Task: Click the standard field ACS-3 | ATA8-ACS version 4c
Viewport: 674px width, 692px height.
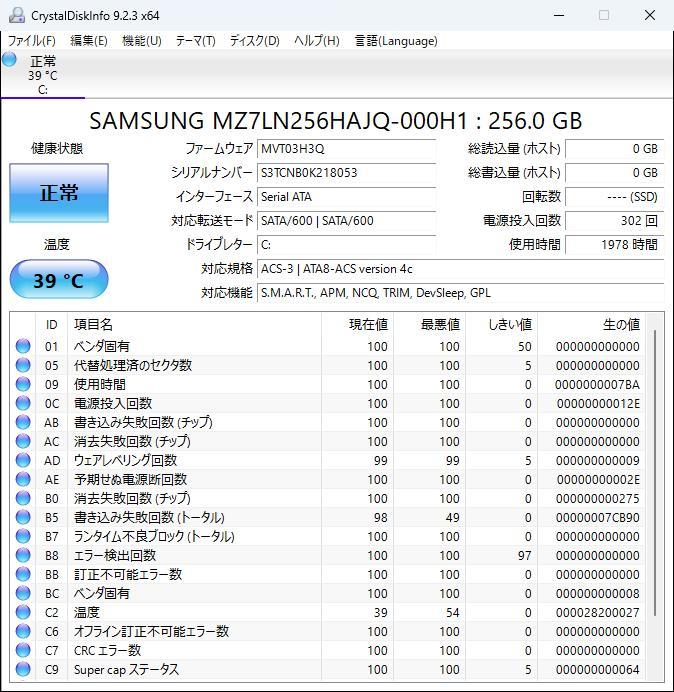Action: tap(460, 269)
